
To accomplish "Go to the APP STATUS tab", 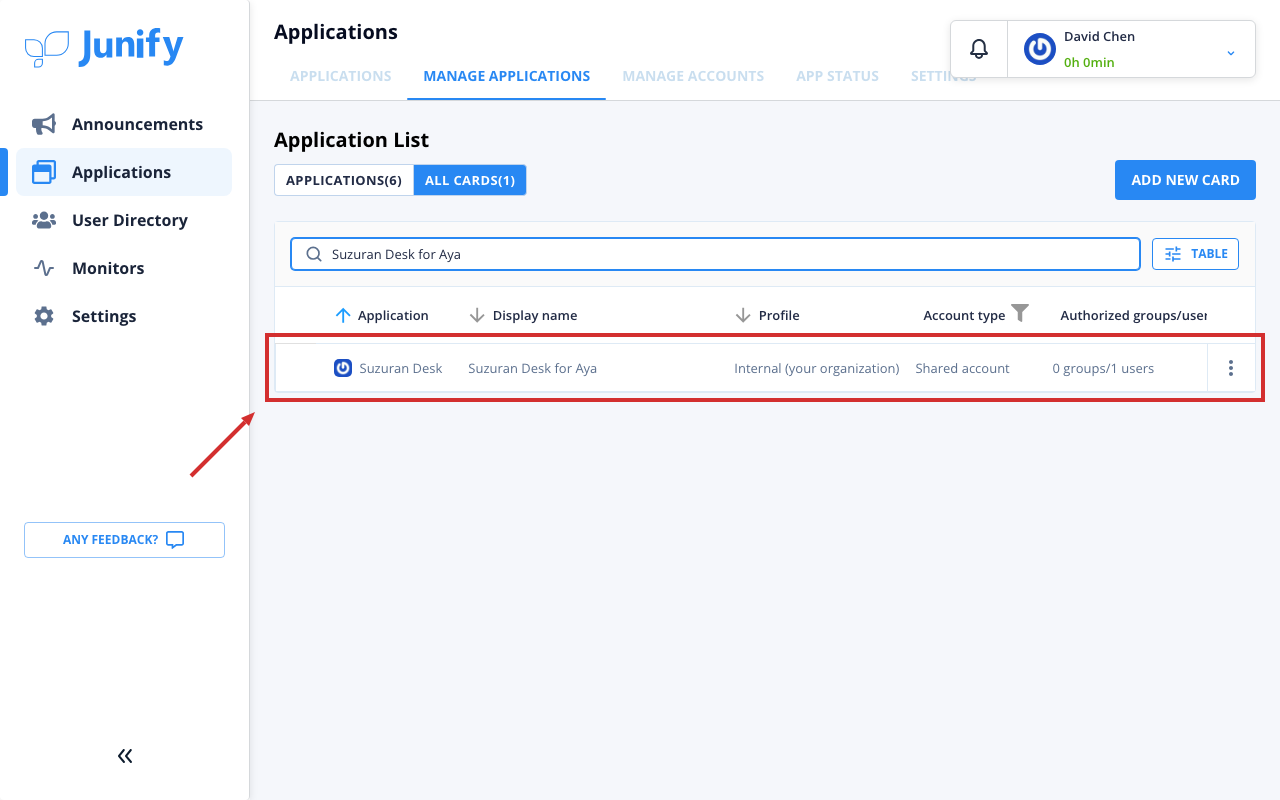I will pos(838,76).
